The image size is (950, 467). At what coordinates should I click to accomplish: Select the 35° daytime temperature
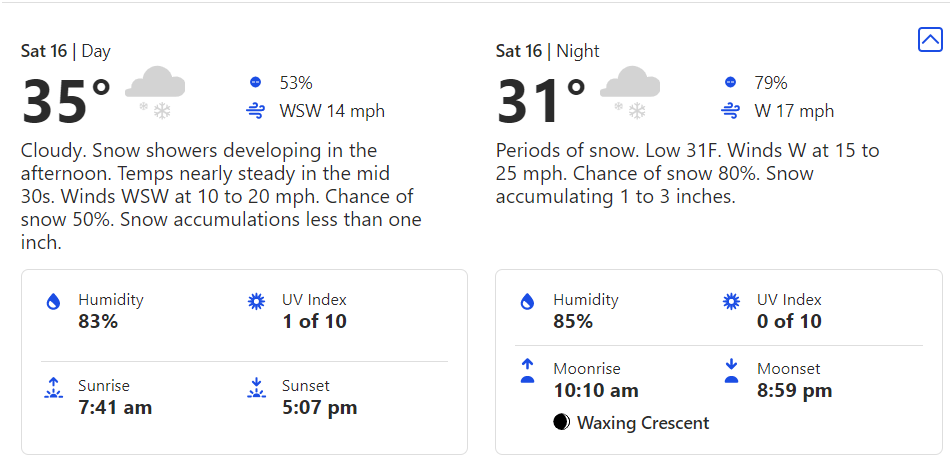[66, 102]
